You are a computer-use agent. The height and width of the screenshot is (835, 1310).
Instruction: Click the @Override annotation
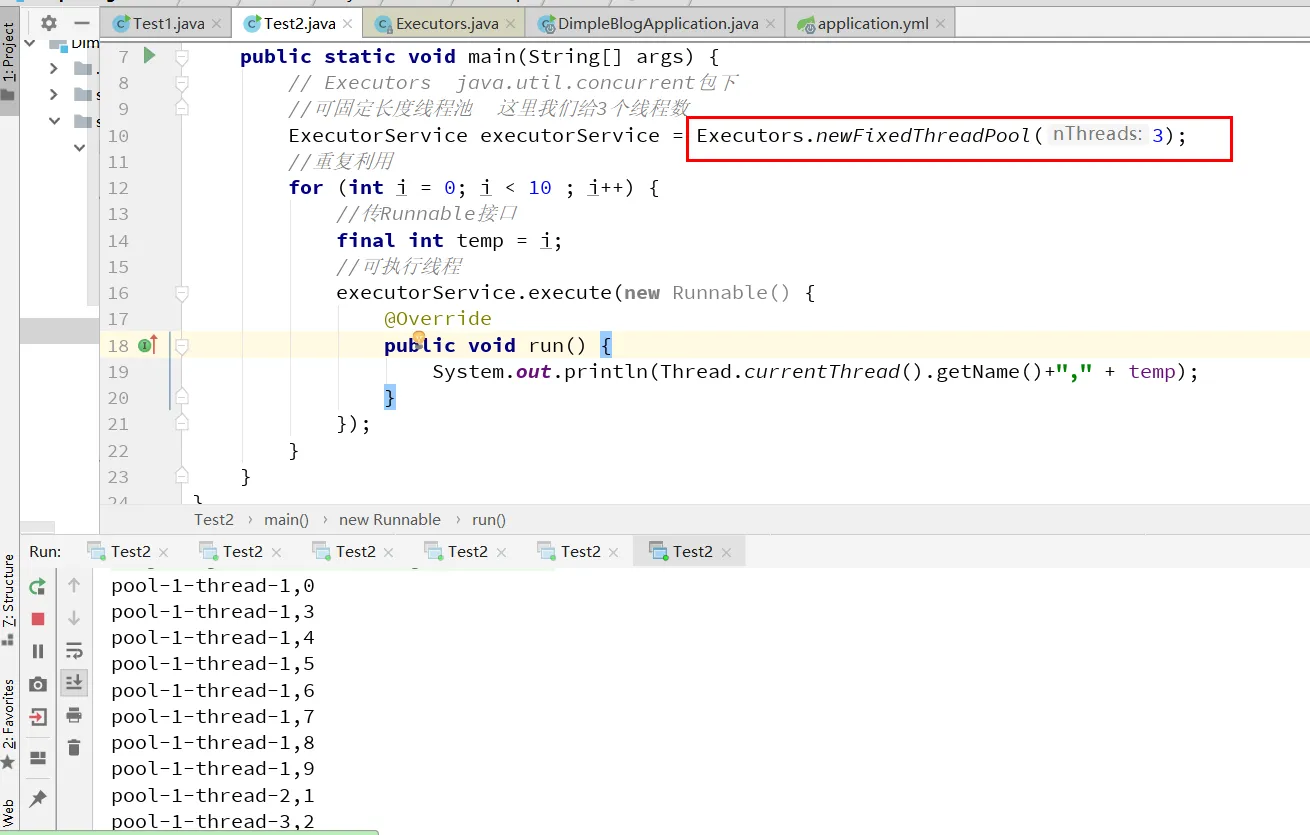[438, 319]
